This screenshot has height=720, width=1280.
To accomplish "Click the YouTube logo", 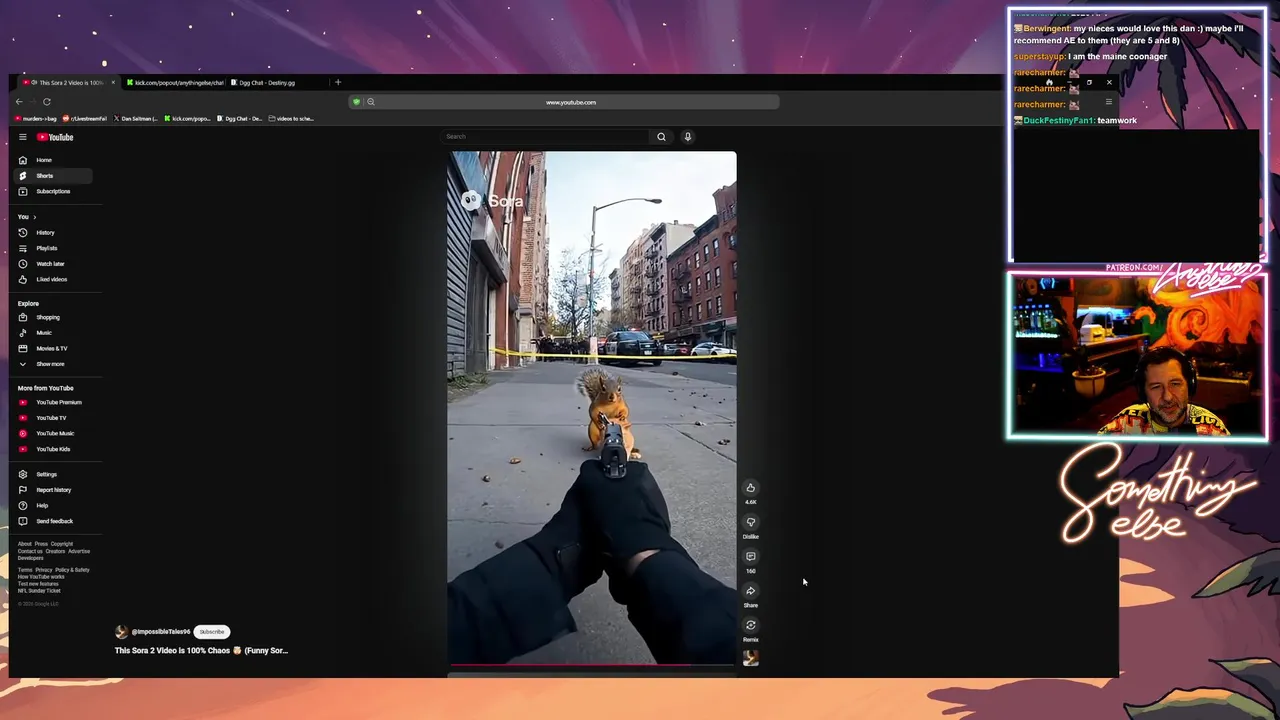I will click(55, 137).
